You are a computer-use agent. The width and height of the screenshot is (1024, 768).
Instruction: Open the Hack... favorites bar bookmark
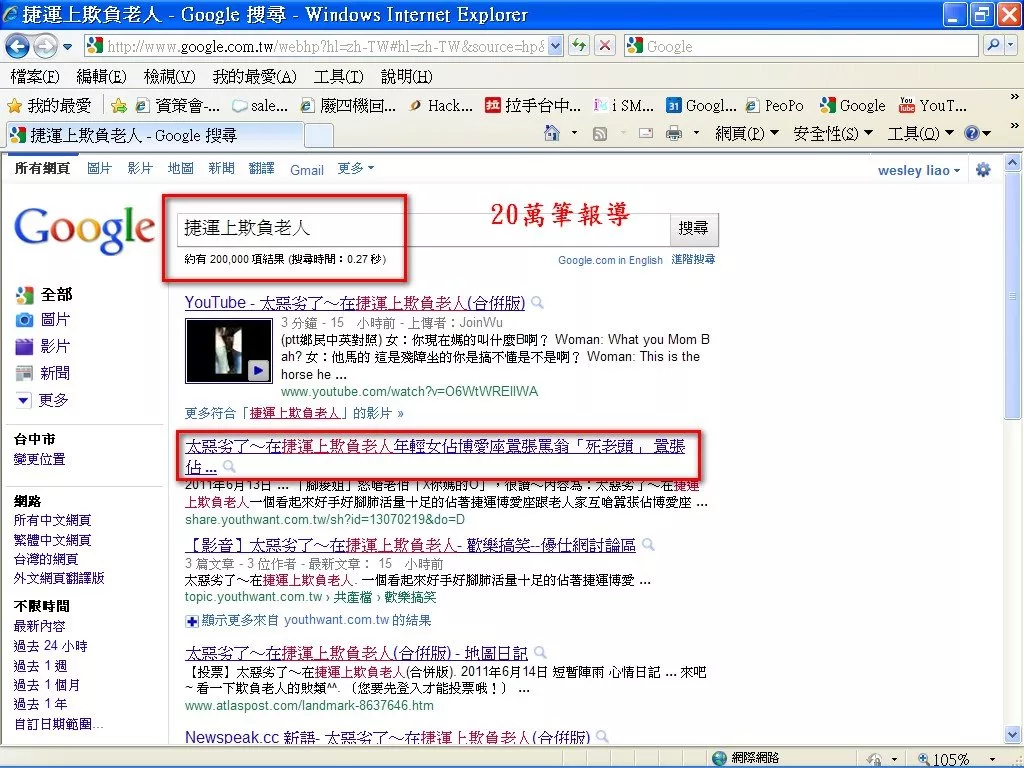coord(440,105)
